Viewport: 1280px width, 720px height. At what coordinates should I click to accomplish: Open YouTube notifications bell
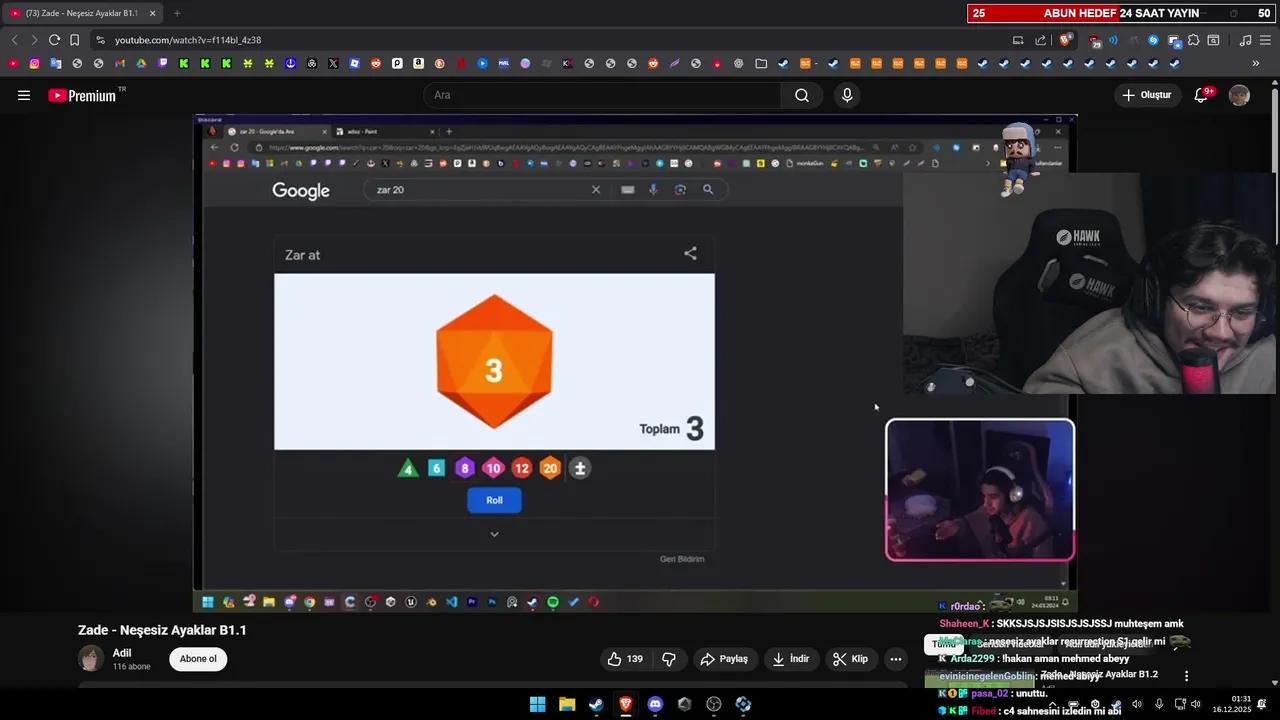click(x=1202, y=95)
